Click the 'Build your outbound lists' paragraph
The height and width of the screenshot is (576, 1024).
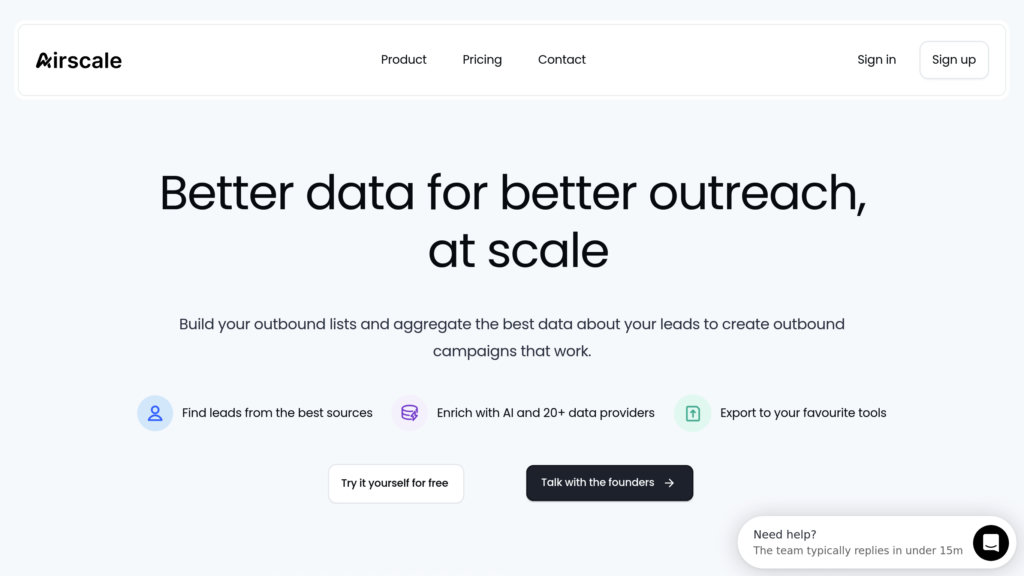pyautogui.click(x=512, y=337)
